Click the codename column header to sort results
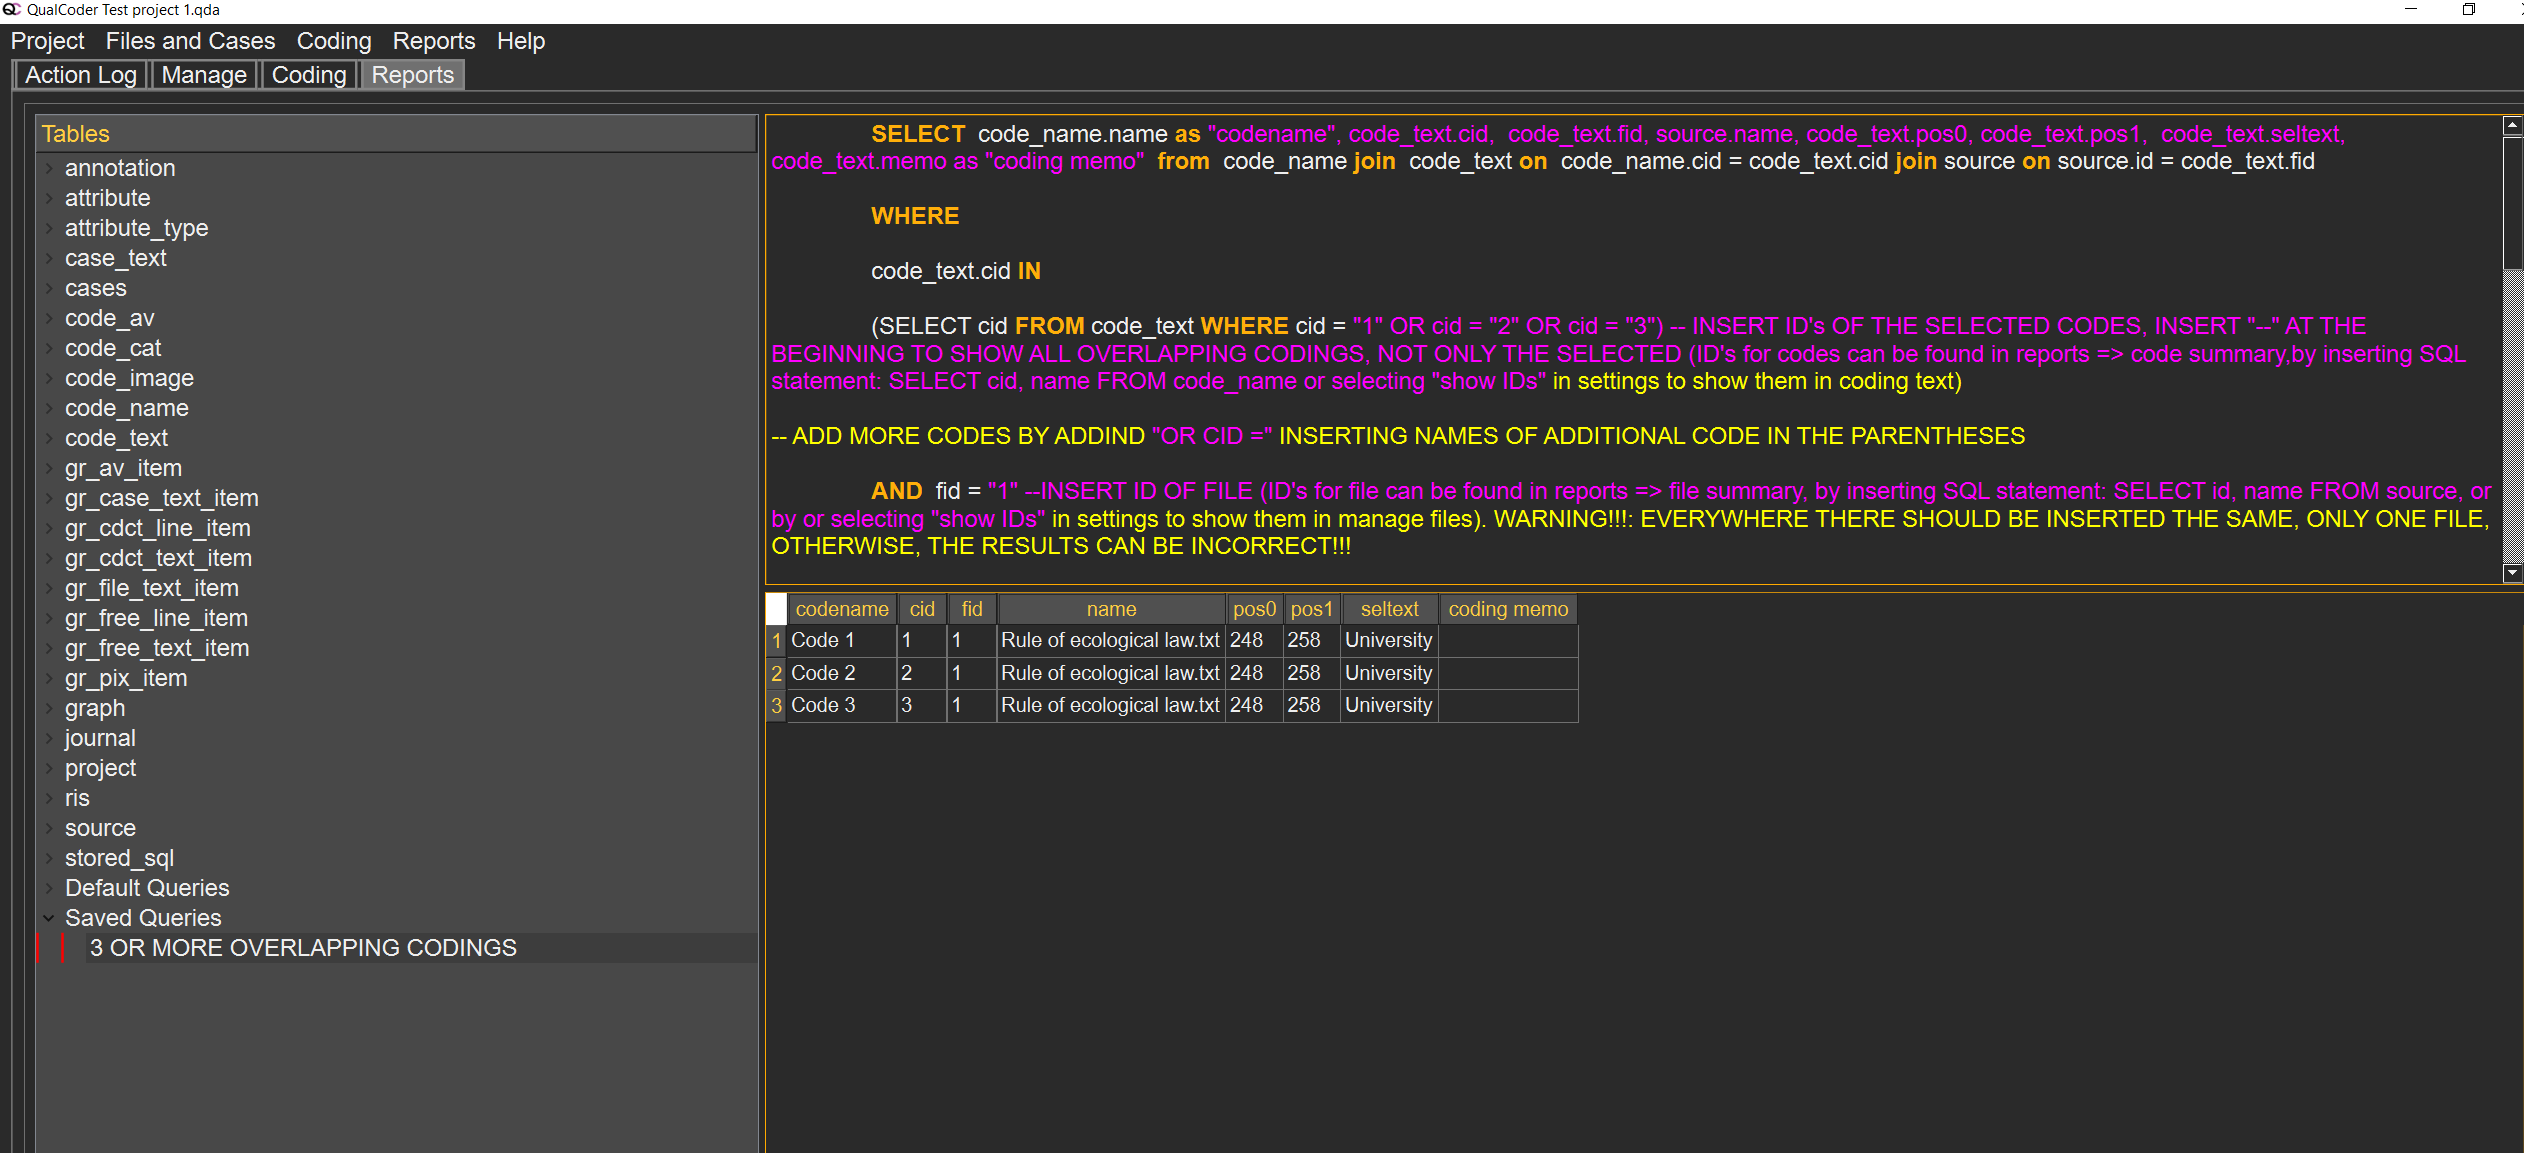Viewport: 2524px width, 1153px height. pos(841,609)
